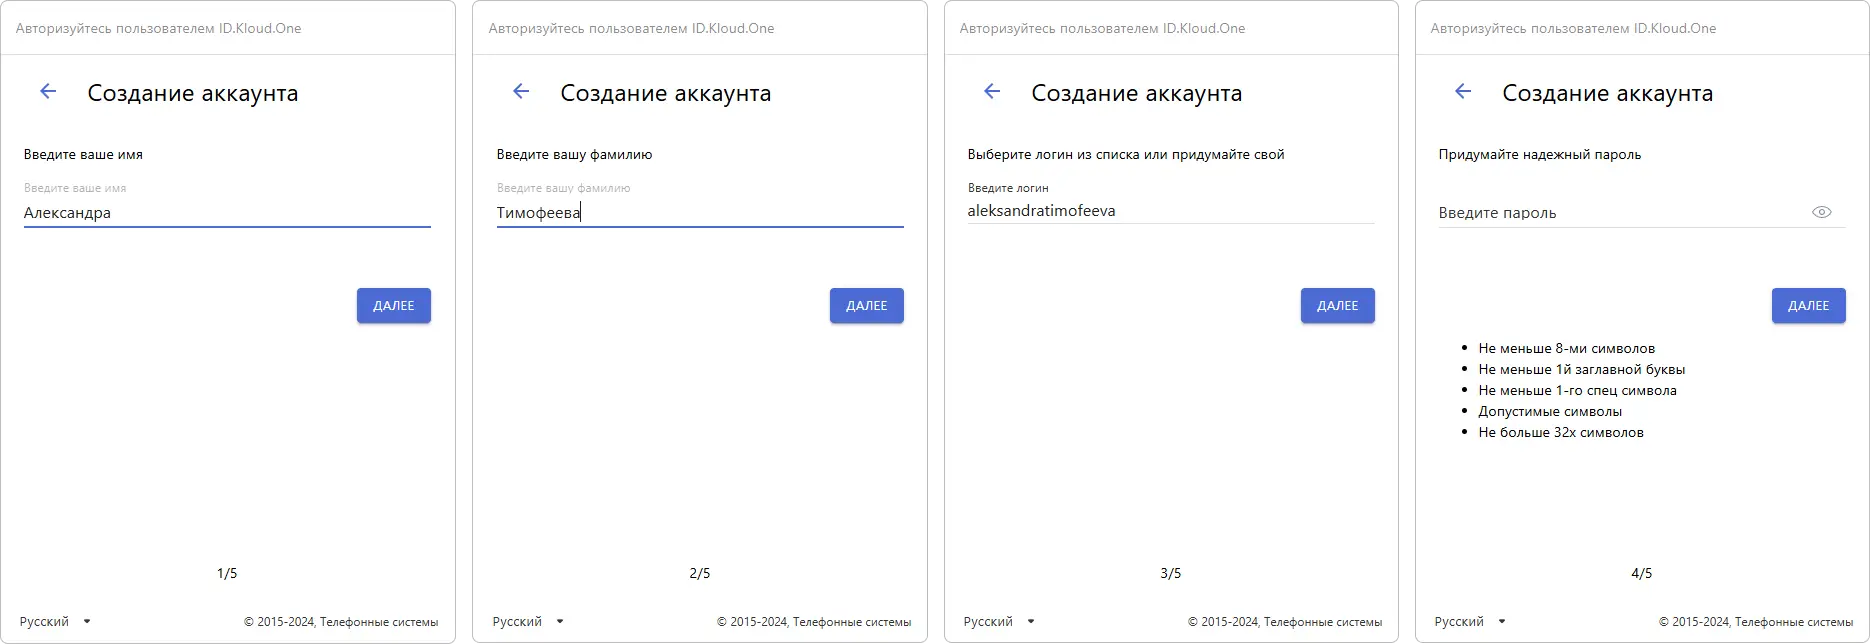Go back from the first name step
The width and height of the screenshot is (1870, 644).
tap(48, 92)
